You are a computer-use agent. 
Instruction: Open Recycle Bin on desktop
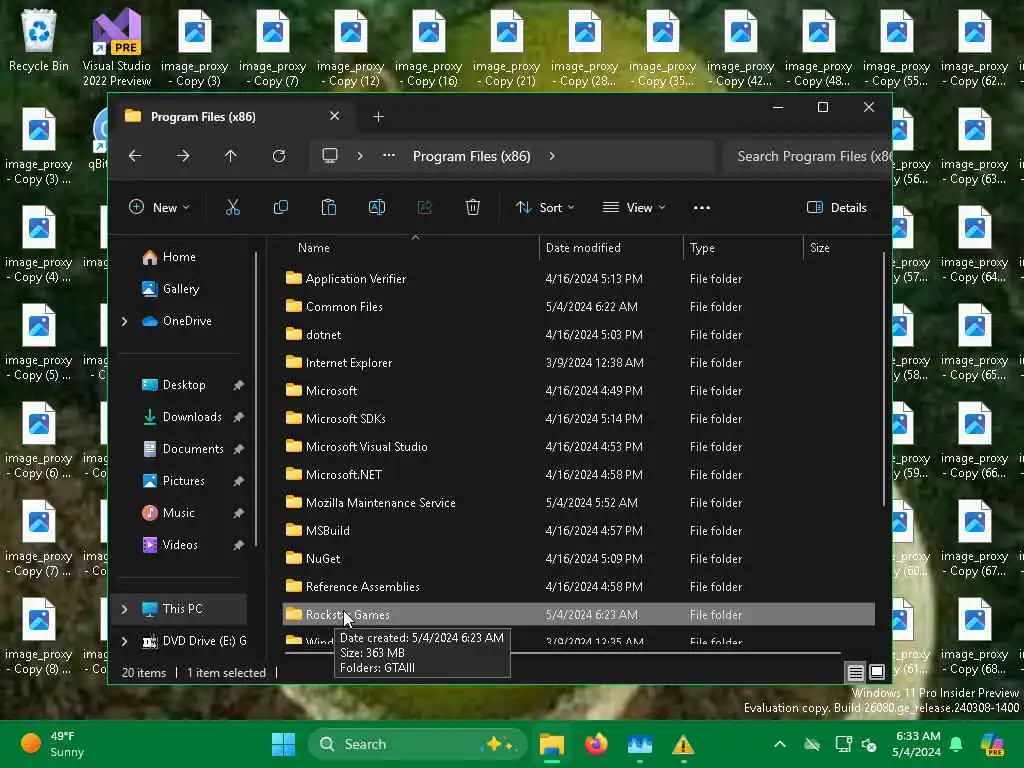click(39, 40)
